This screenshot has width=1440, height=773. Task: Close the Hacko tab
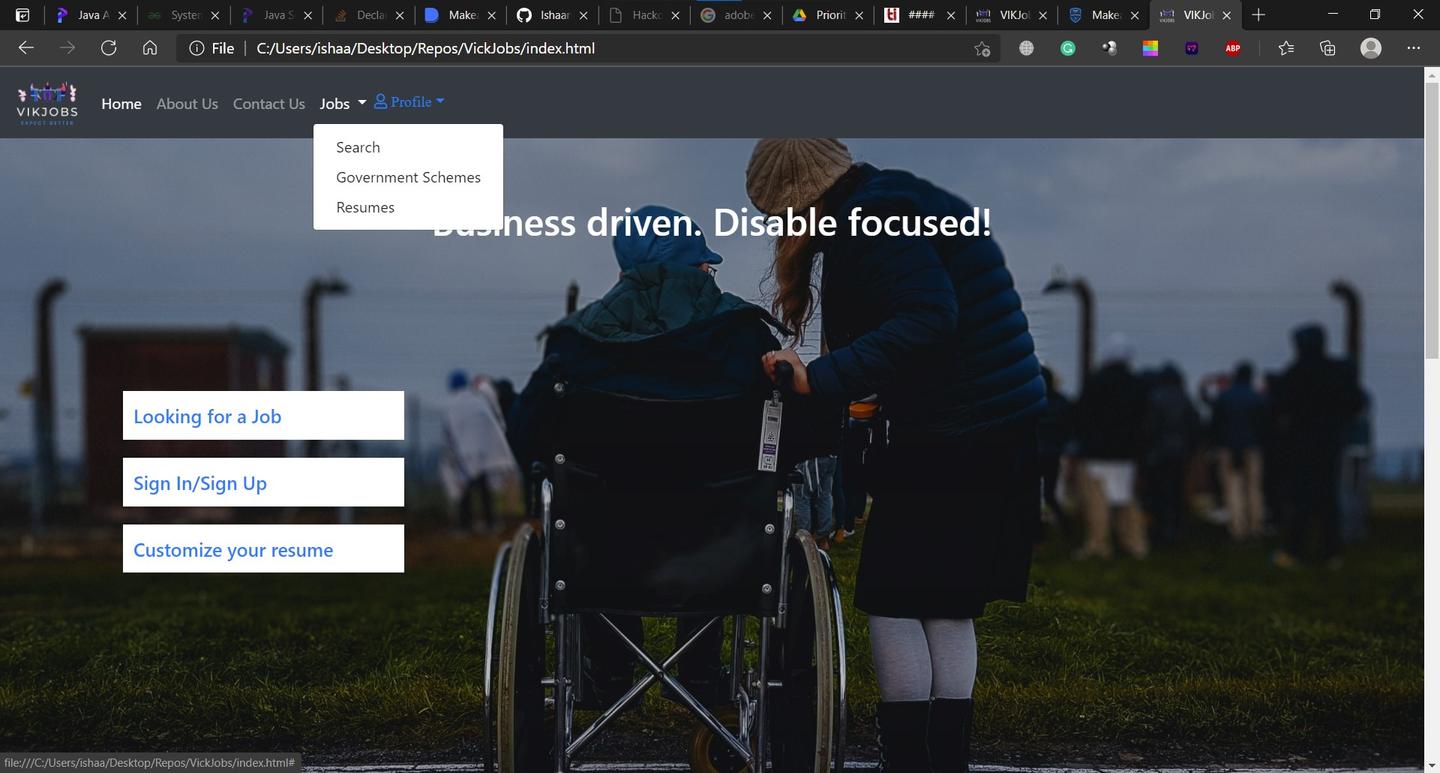[675, 15]
